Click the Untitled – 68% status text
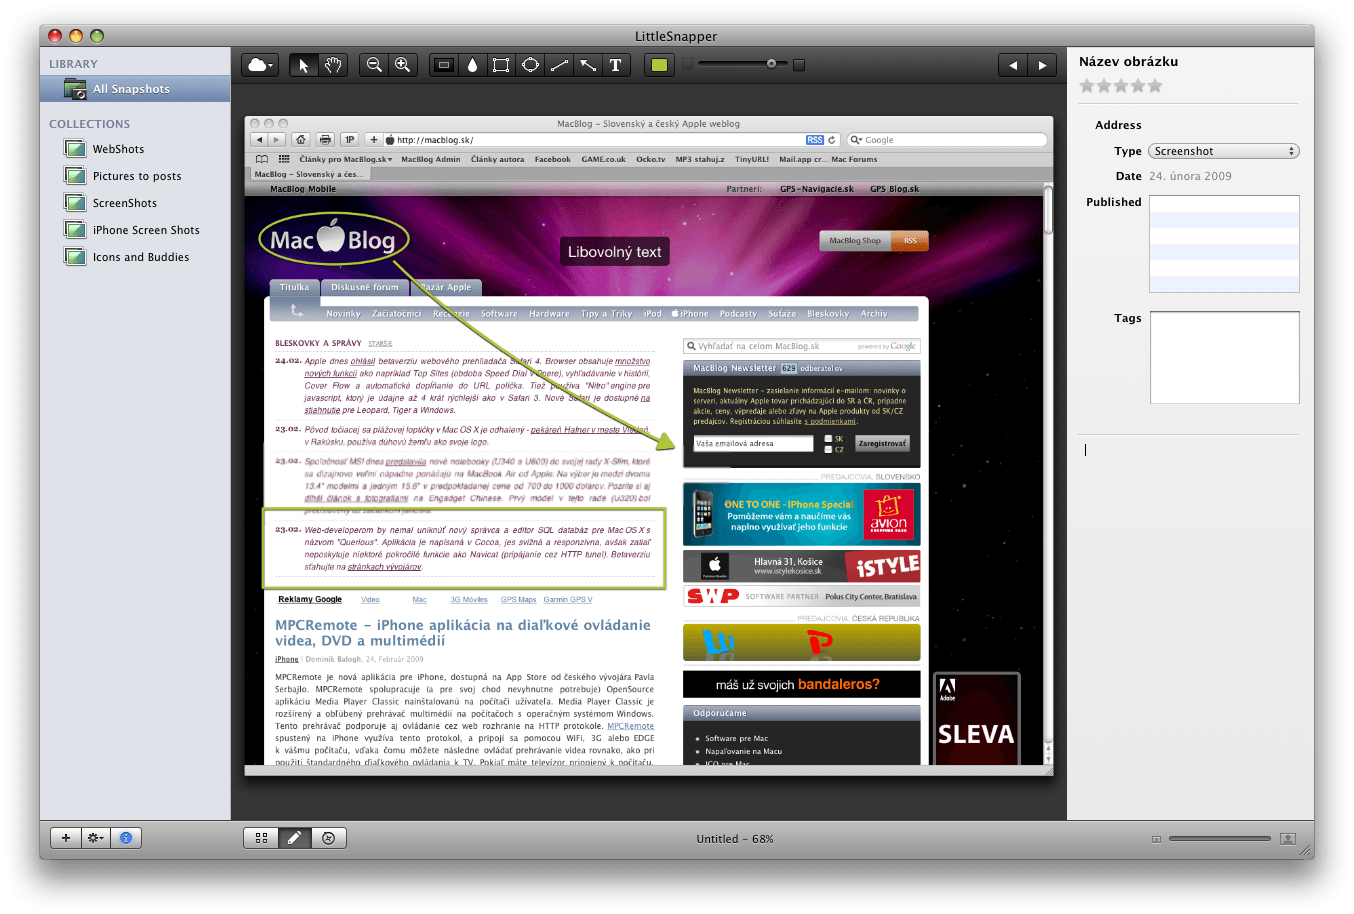Image resolution: width=1354 pixels, height=914 pixels. tap(735, 839)
